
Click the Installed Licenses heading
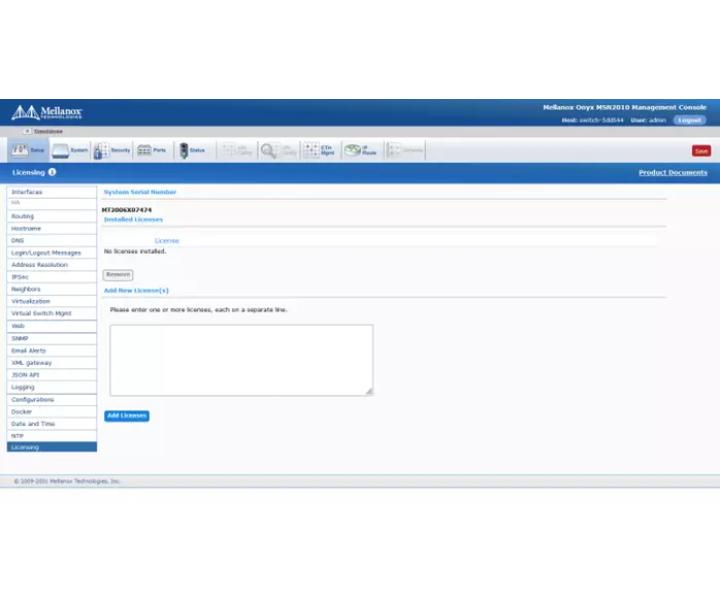133,219
